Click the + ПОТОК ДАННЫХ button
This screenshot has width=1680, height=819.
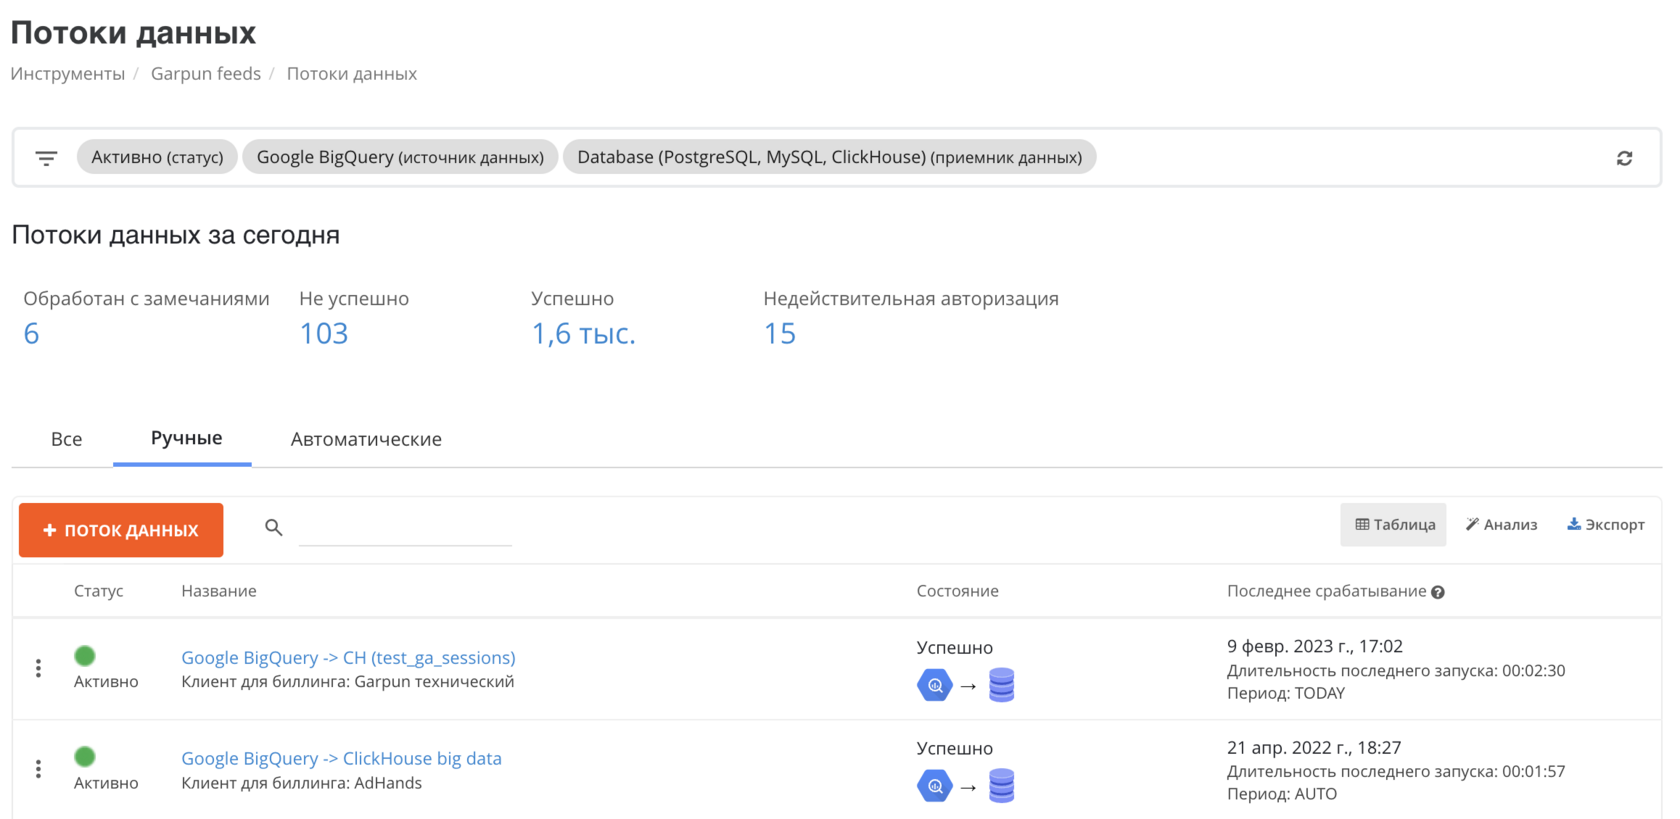(121, 530)
